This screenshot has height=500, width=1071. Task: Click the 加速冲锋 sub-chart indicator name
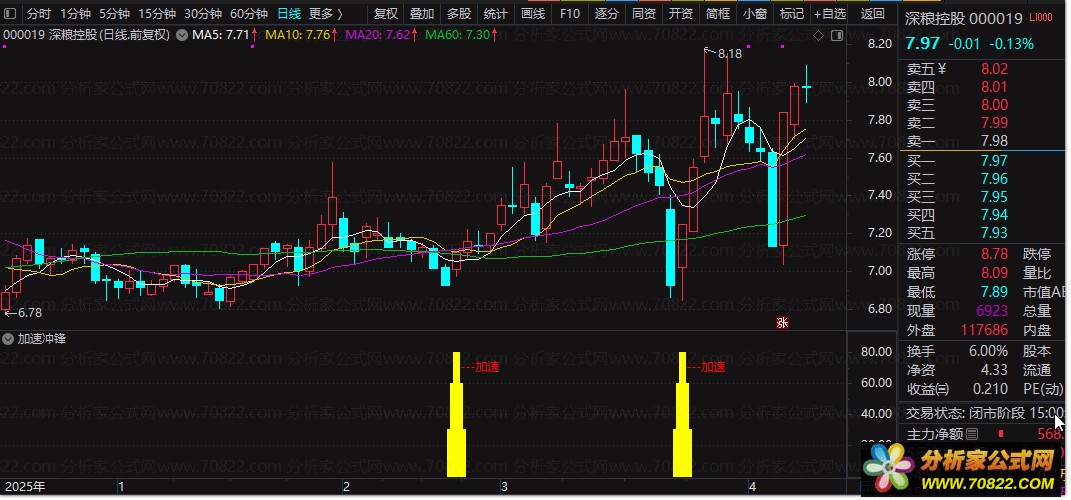(42, 339)
